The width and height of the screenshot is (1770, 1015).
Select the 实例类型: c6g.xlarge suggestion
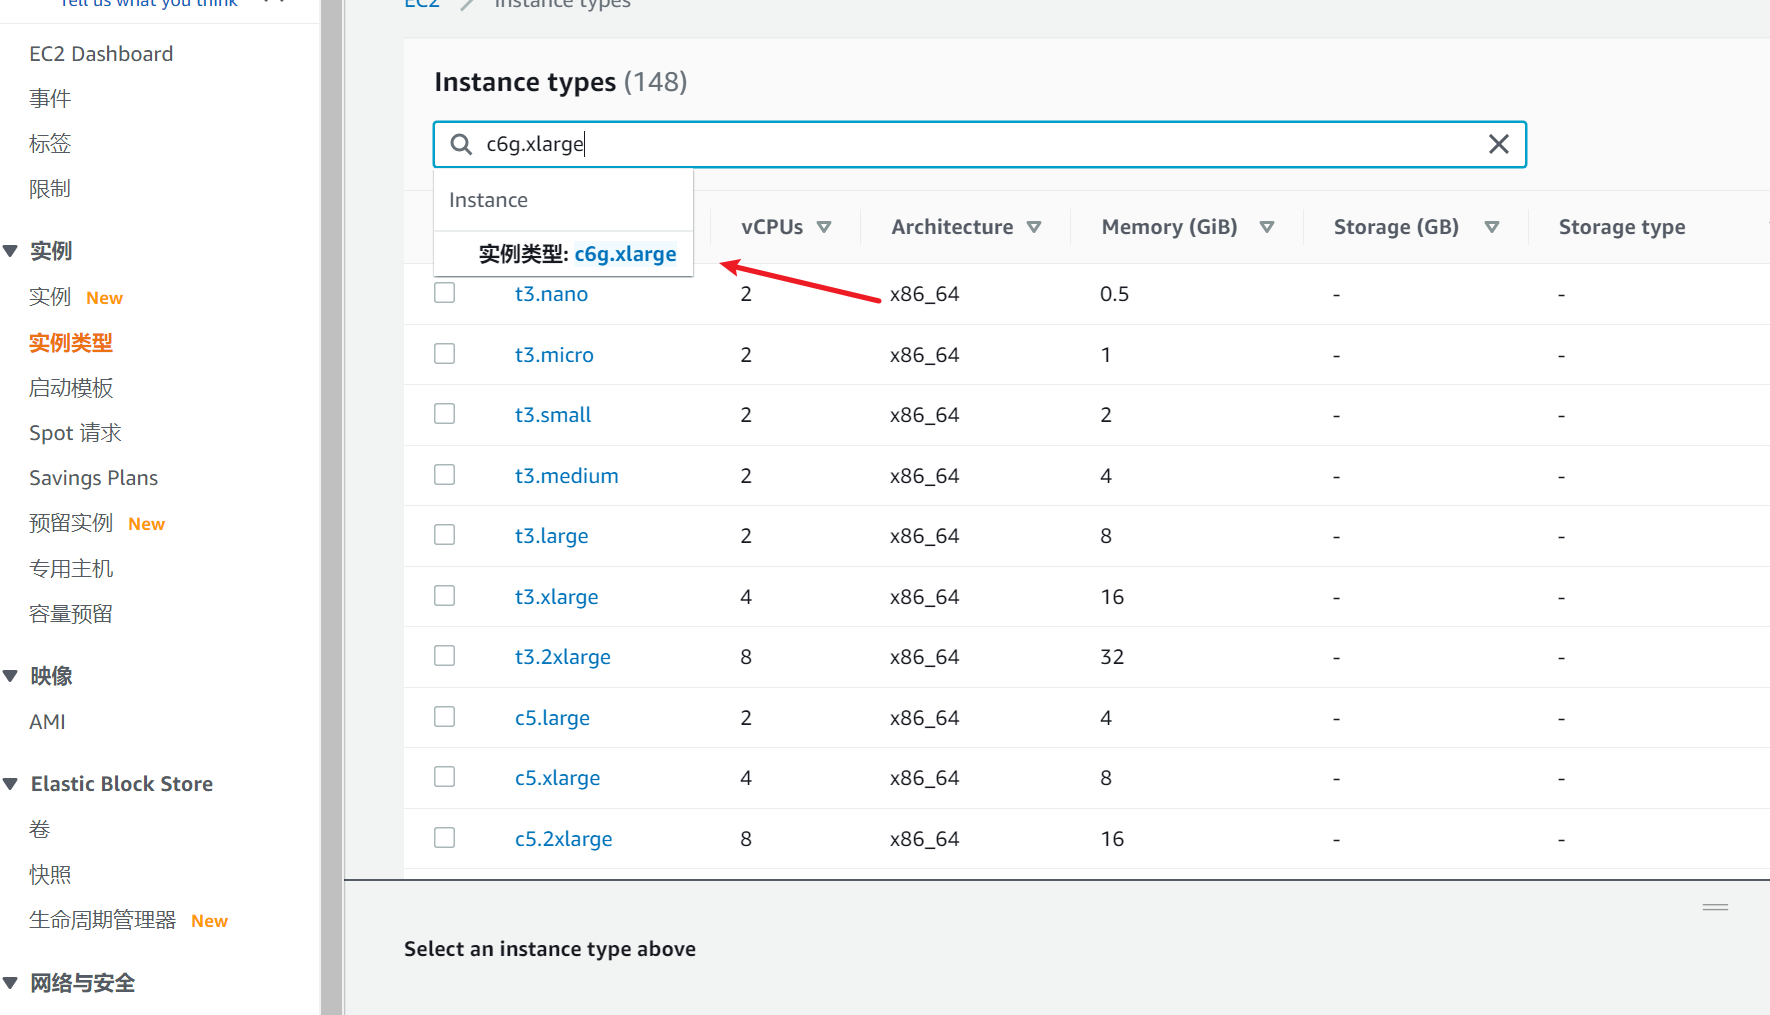point(577,254)
